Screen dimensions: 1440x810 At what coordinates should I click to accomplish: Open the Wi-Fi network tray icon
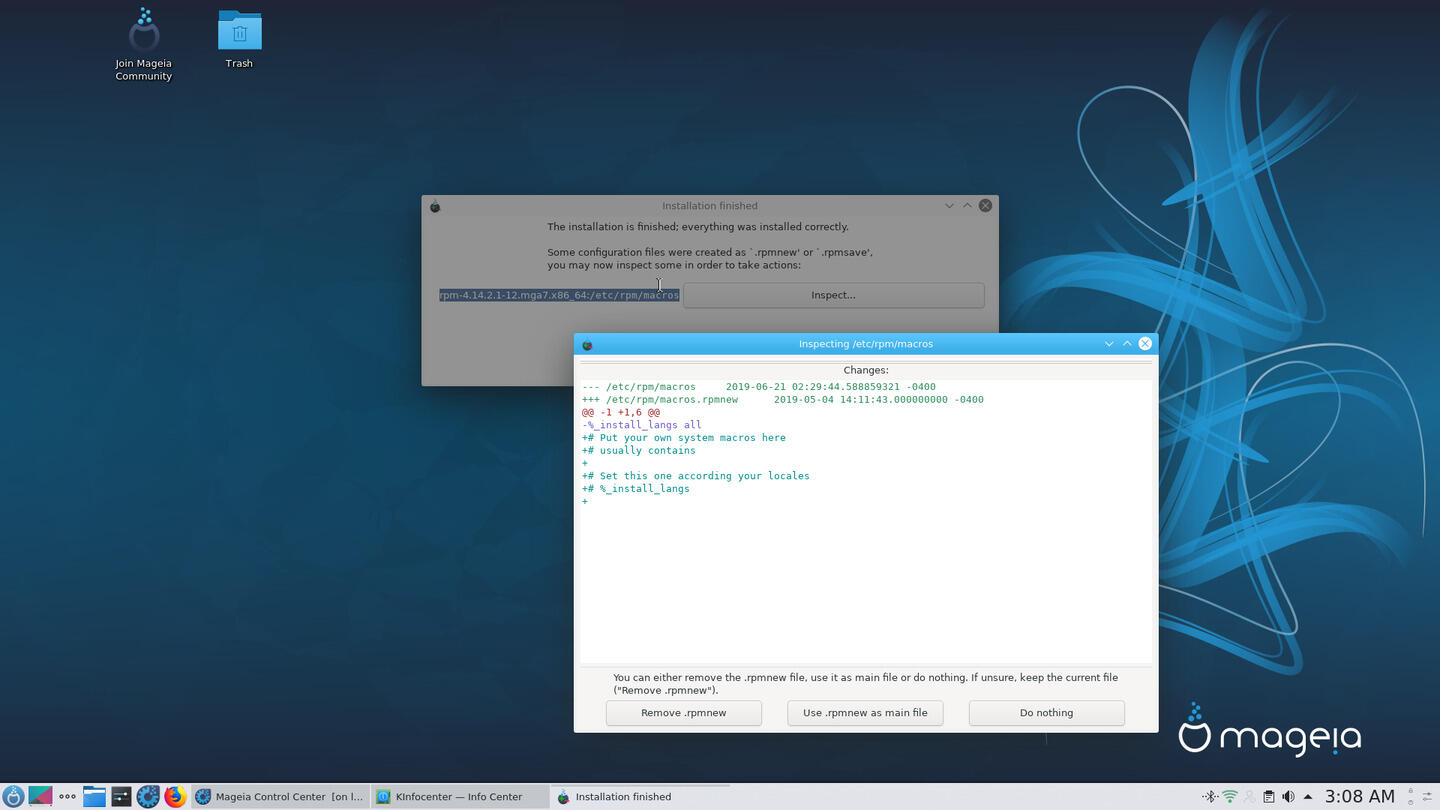(x=1230, y=797)
